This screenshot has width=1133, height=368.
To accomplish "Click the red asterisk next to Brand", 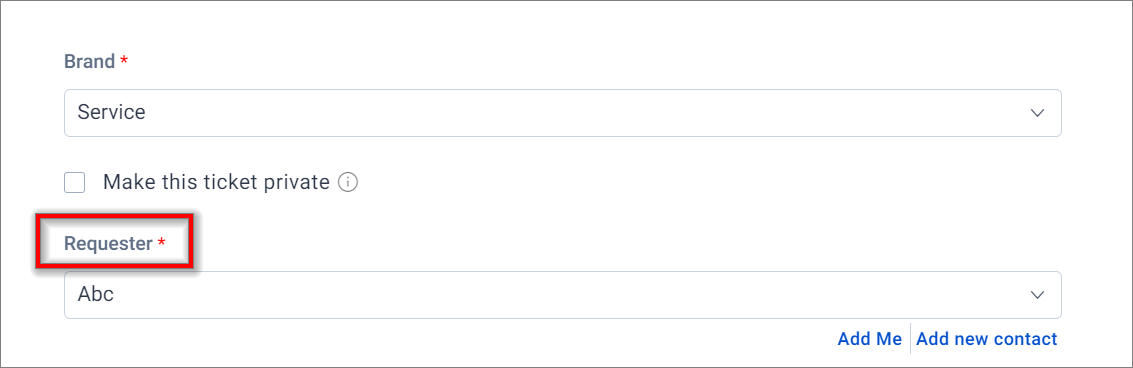I will coord(124,61).
